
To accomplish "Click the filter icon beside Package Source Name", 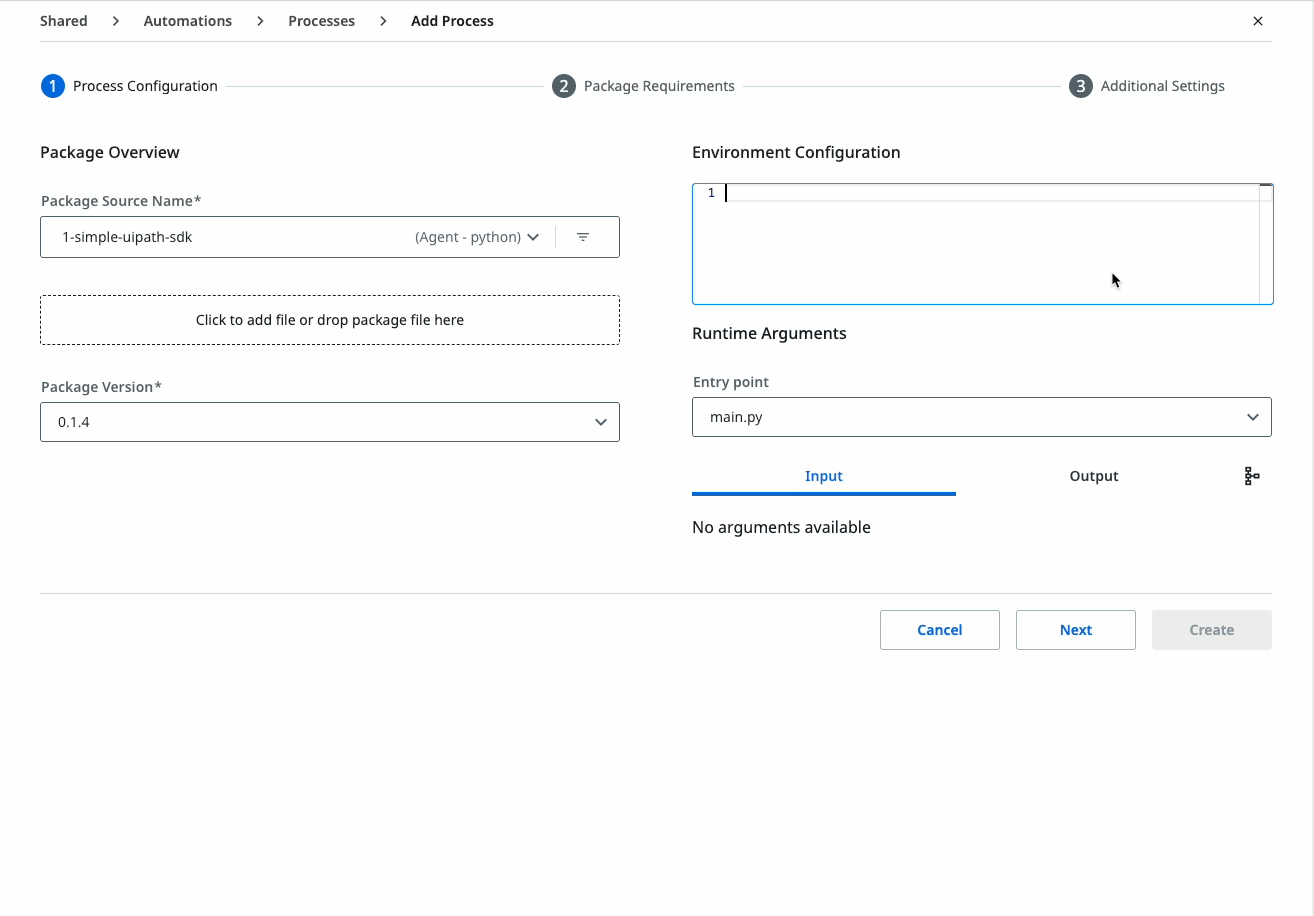I will 583,237.
